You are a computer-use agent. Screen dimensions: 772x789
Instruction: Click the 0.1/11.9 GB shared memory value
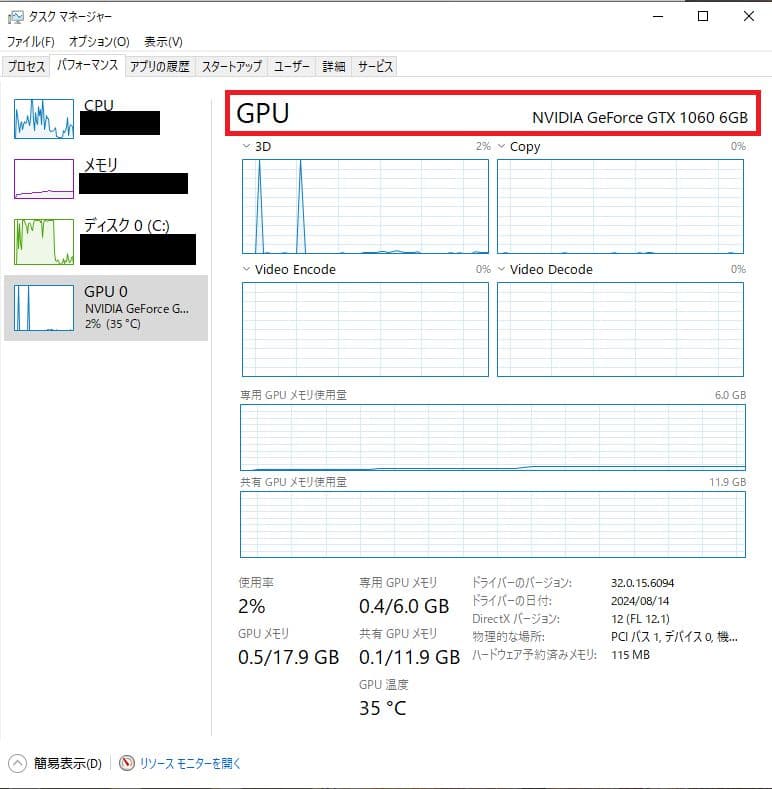pos(410,657)
